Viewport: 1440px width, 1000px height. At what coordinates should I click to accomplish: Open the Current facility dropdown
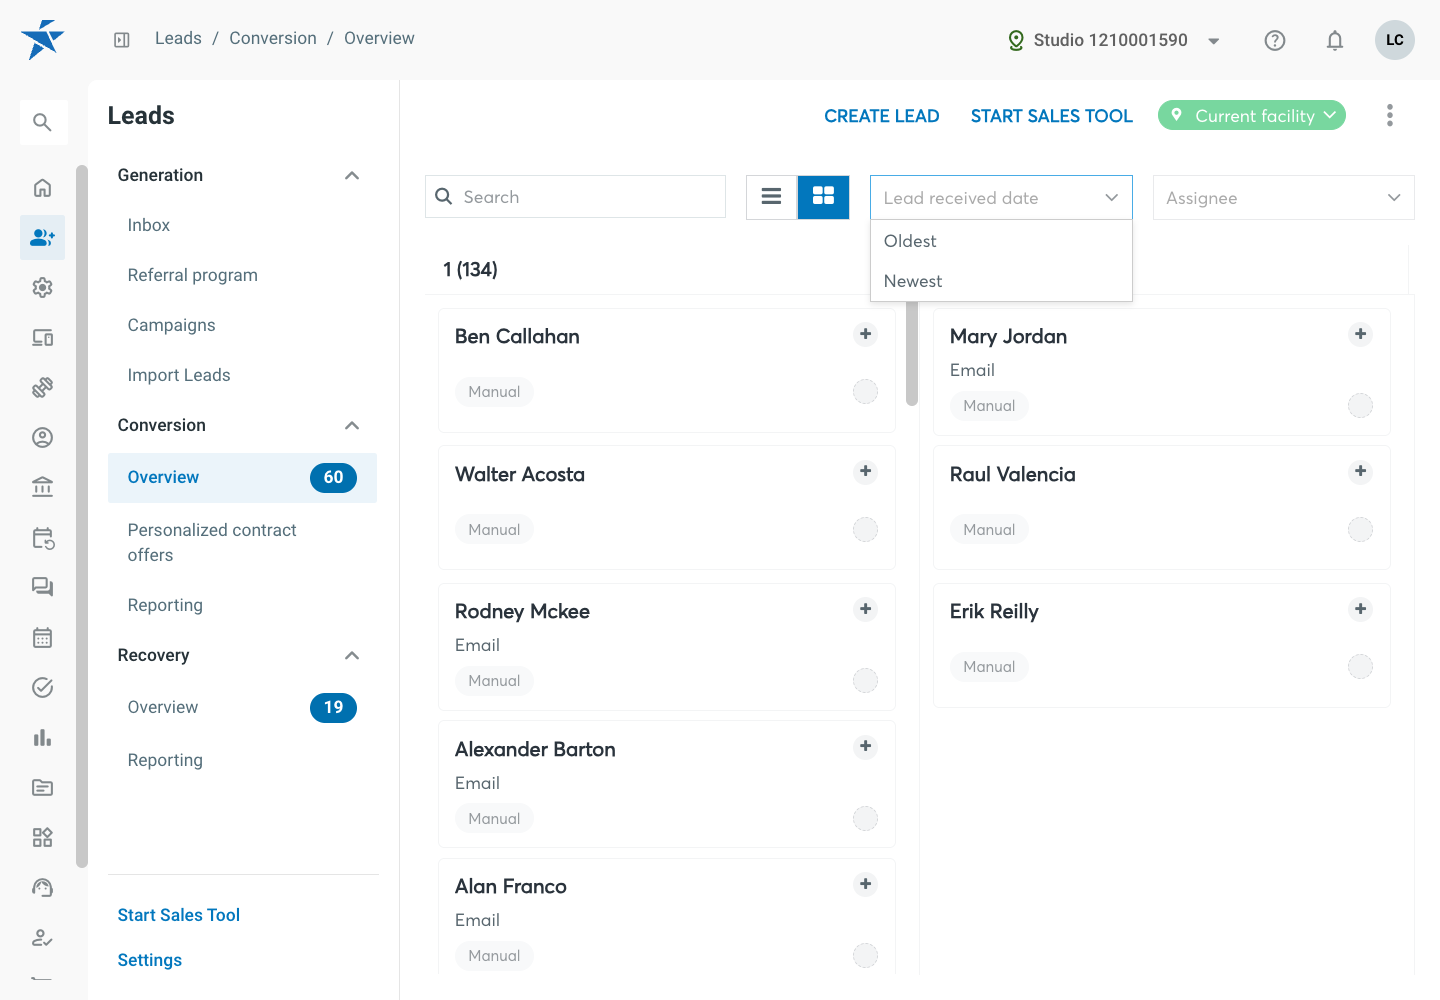click(1252, 115)
